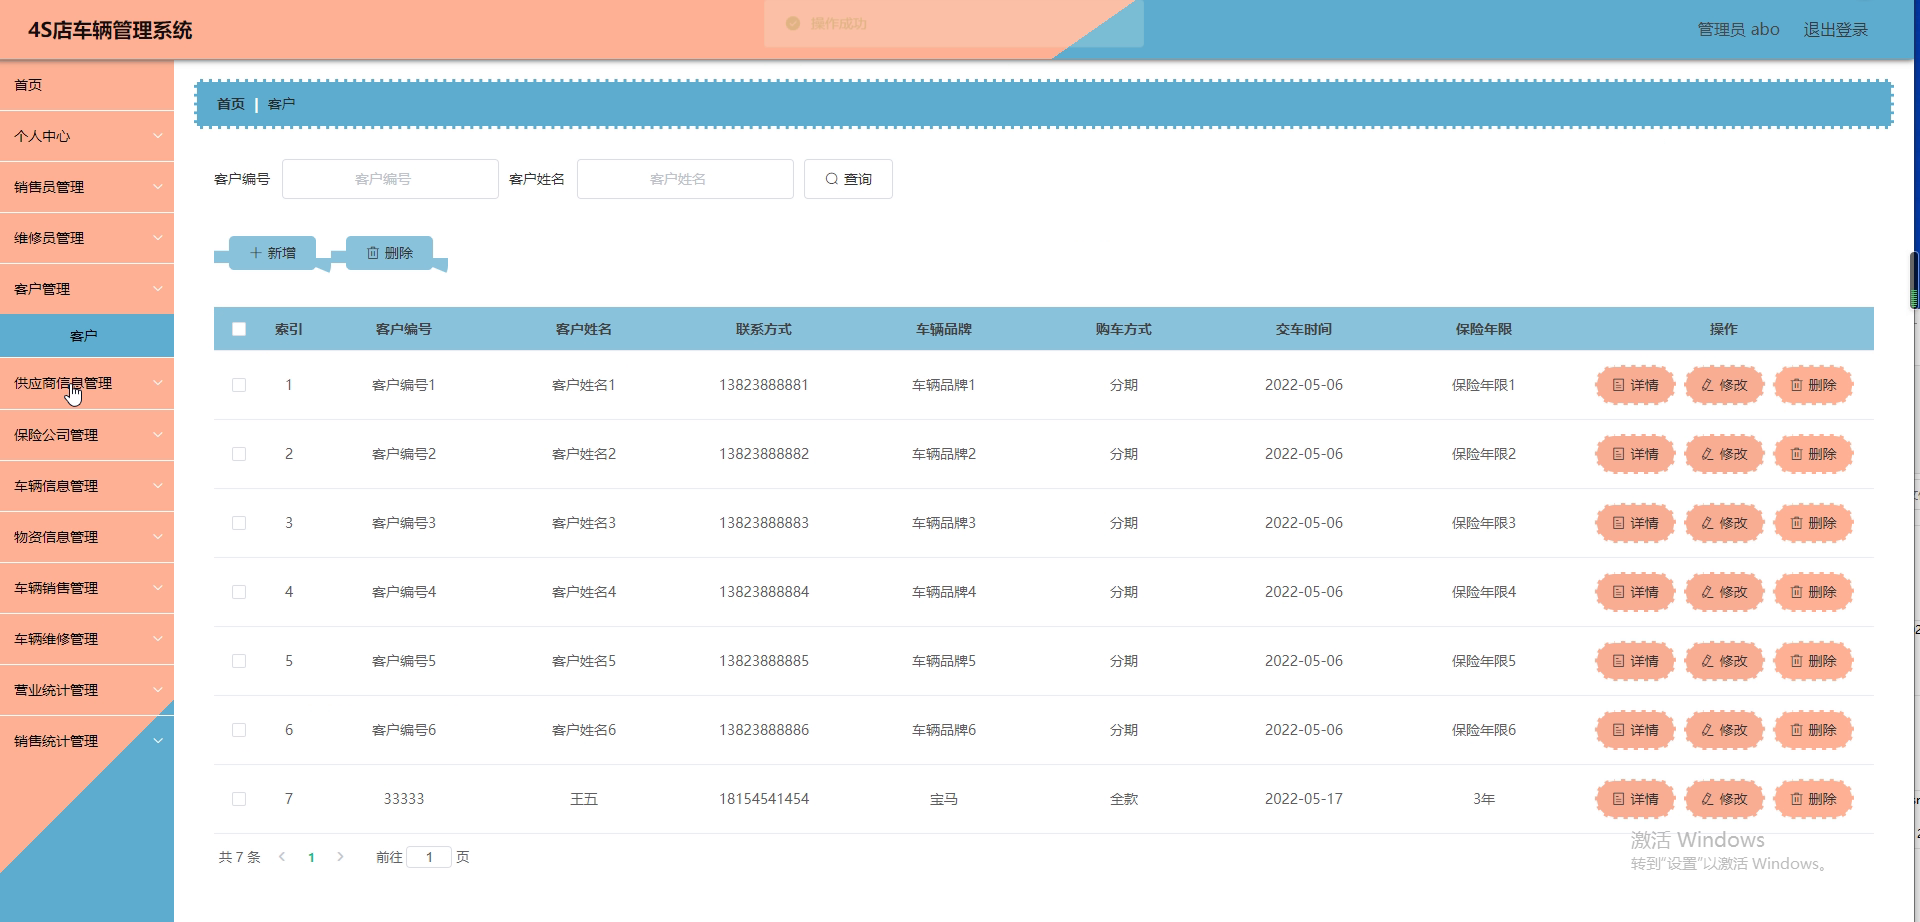The image size is (1920, 922).
Task: Click 管理员 abo user label
Action: point(1738,30)
